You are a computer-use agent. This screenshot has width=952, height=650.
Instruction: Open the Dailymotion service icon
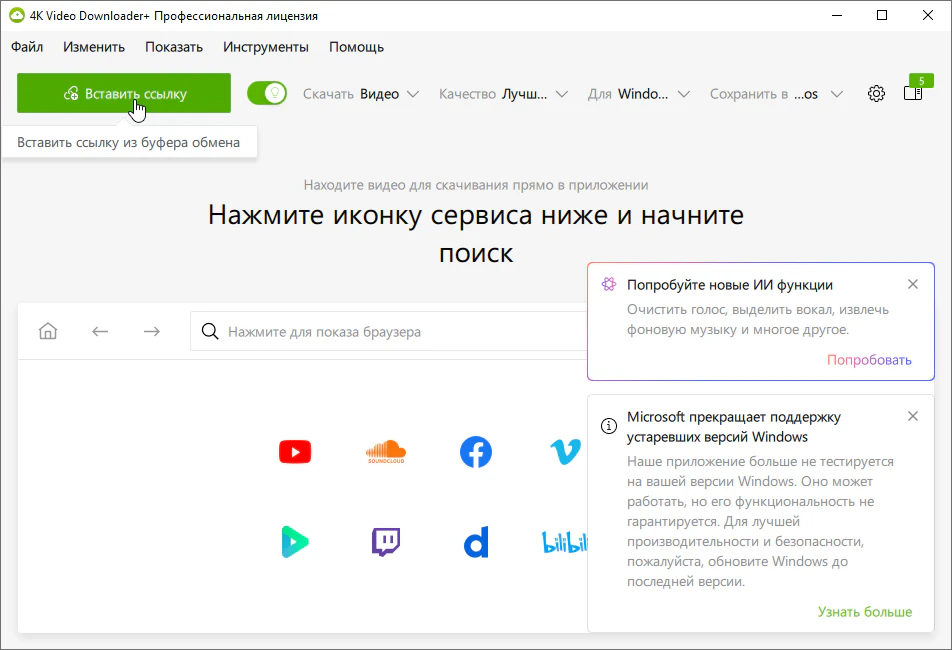[476, 543]
